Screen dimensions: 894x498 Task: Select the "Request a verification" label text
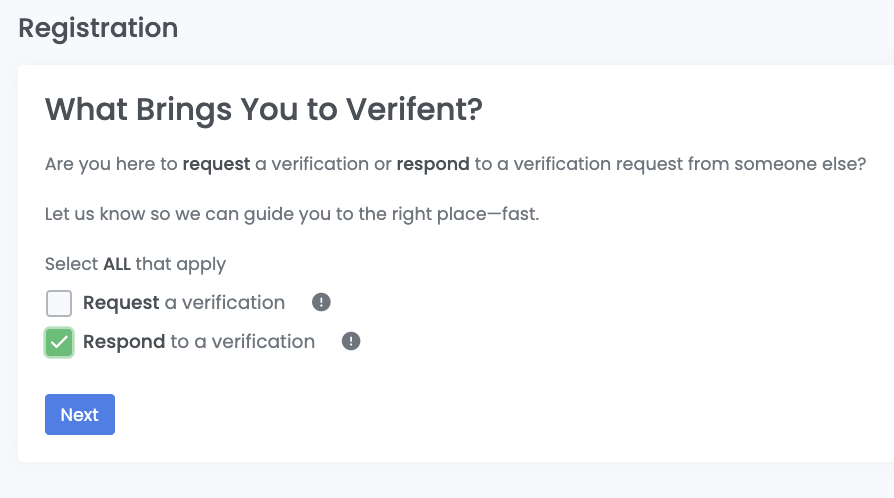pos(184,302)
